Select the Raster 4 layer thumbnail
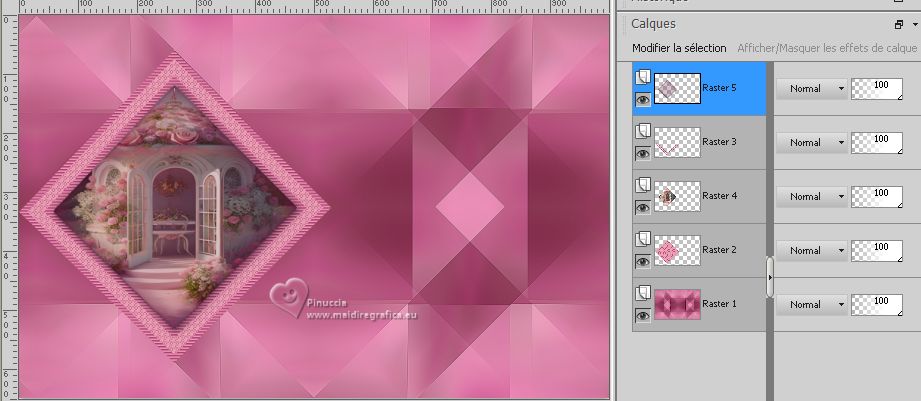 tap(677, 197)
